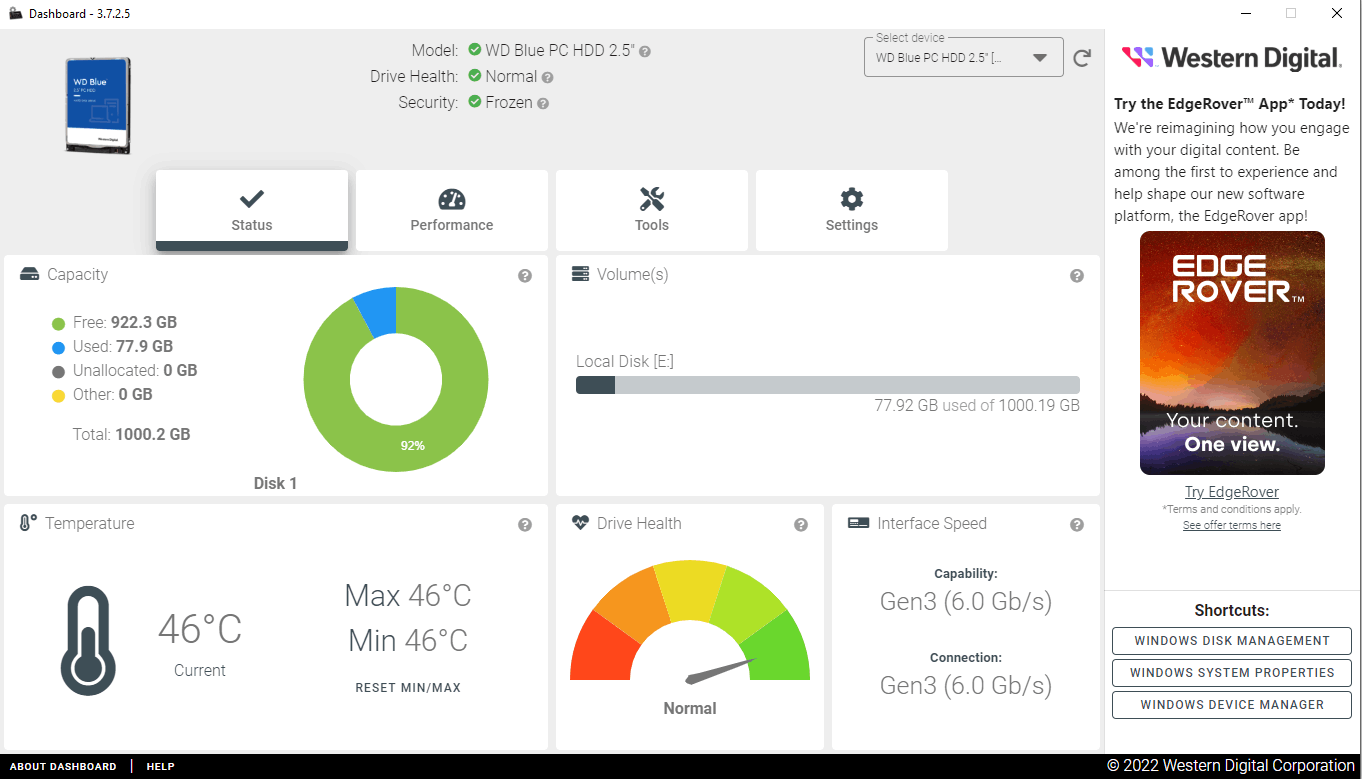Click the Interface Speed panel help icon
The width and height of the screenshot is (1362, 779).
click(1077, 525)
